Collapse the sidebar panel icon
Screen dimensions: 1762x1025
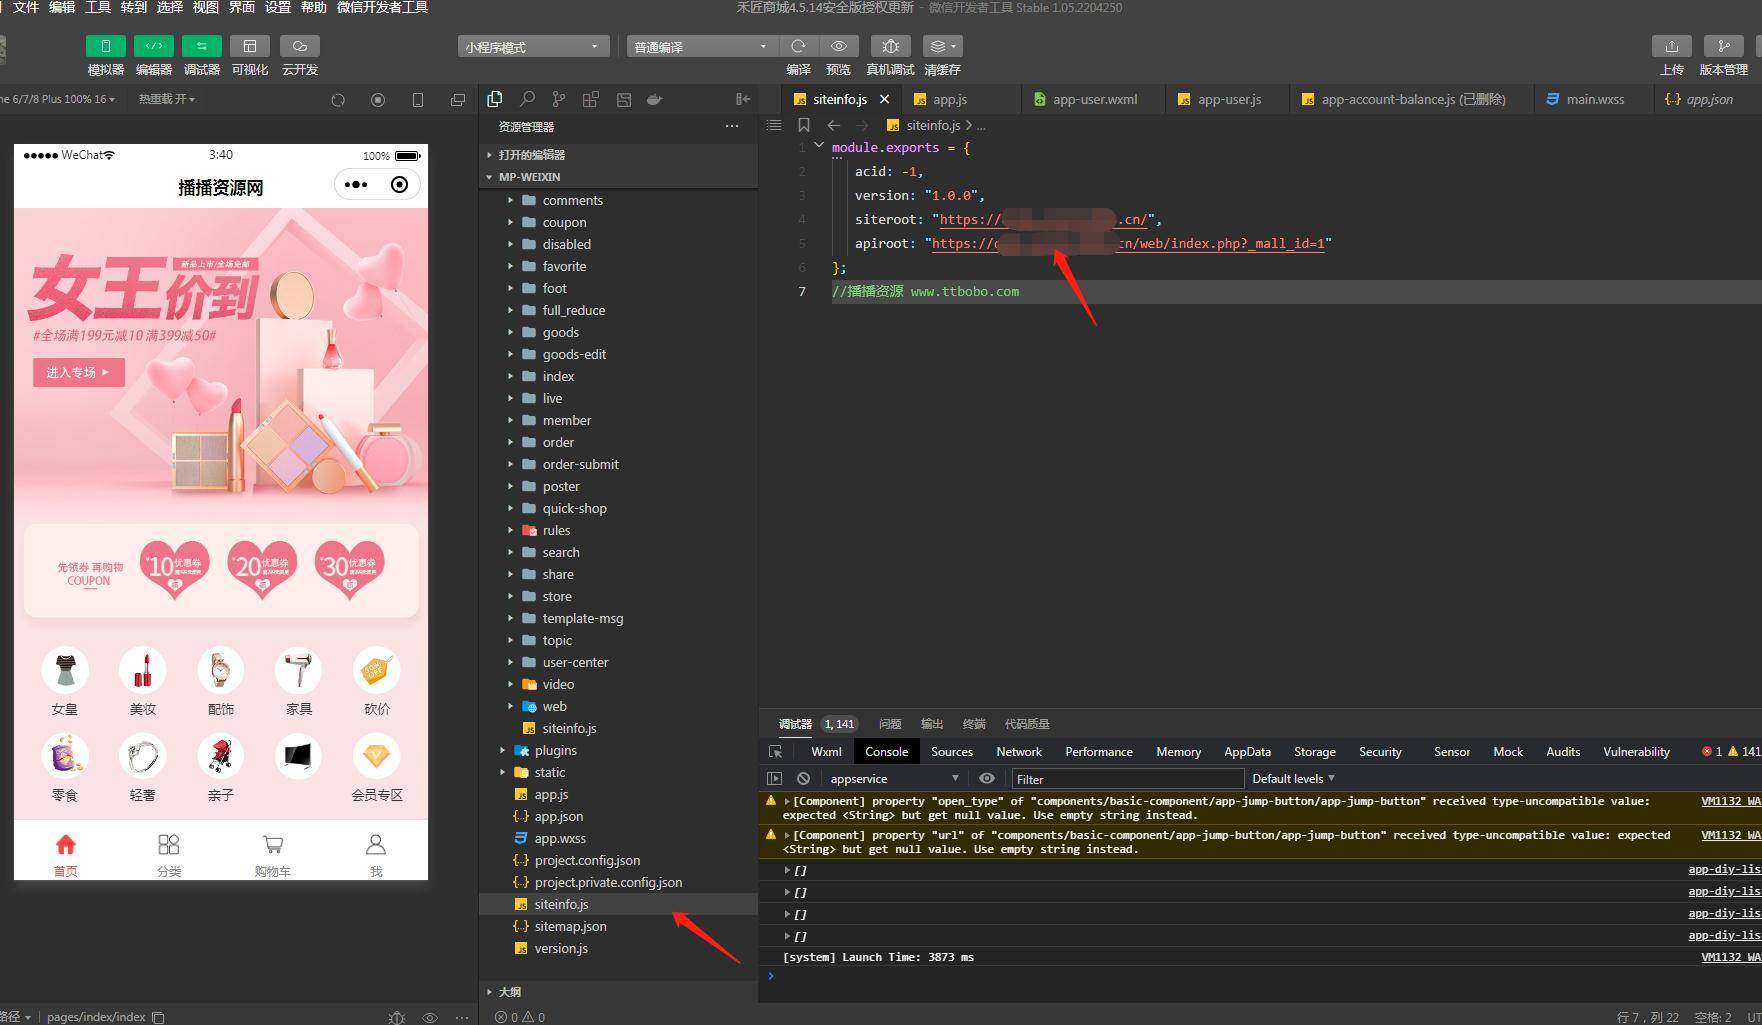point(743,99)
